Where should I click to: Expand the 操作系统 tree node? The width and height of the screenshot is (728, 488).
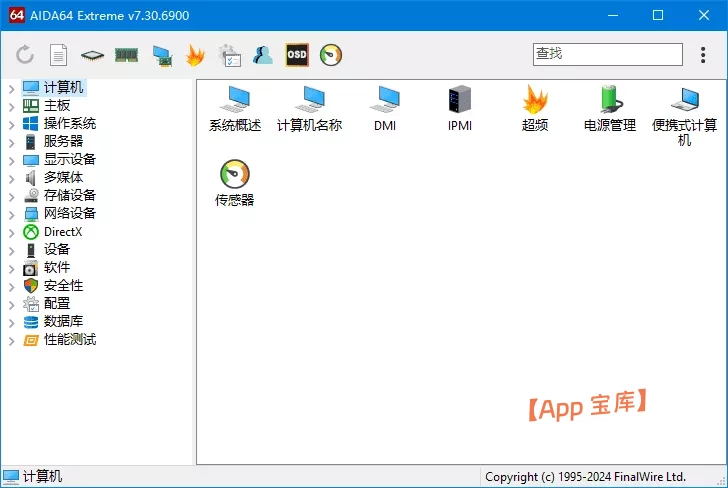12,124
